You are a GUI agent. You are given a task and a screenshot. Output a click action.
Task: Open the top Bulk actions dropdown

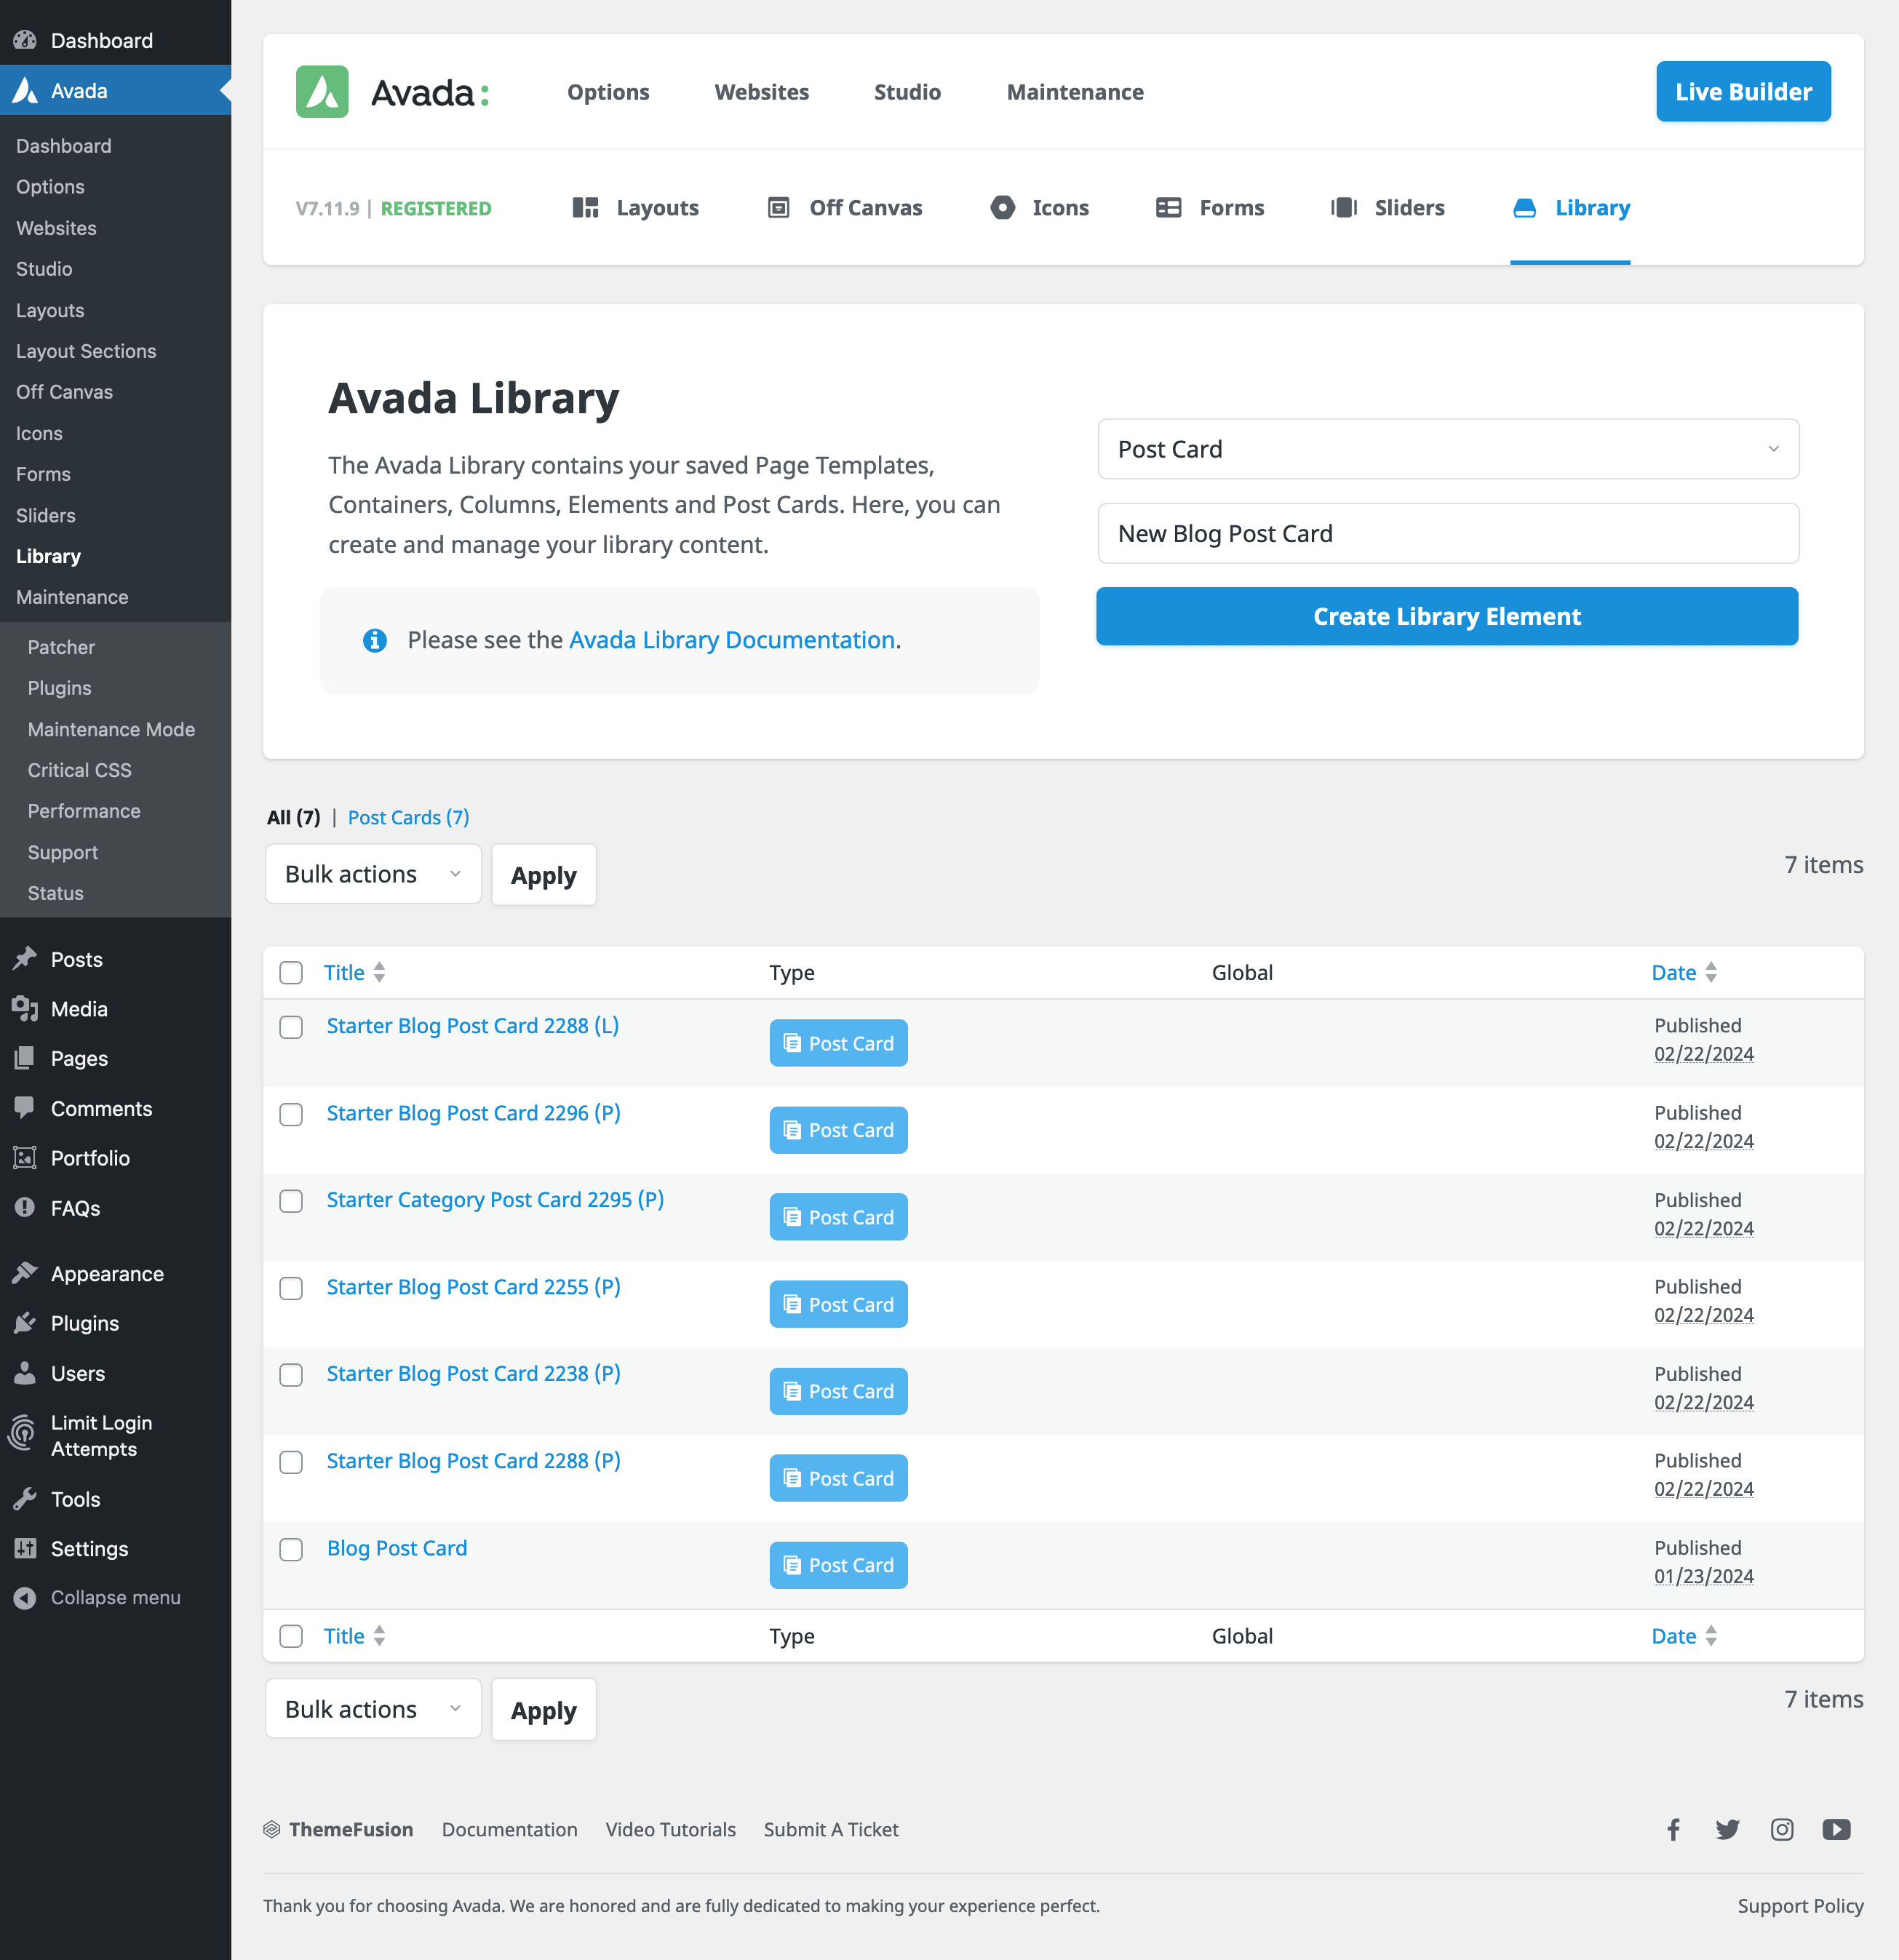(x=373, y=874)
